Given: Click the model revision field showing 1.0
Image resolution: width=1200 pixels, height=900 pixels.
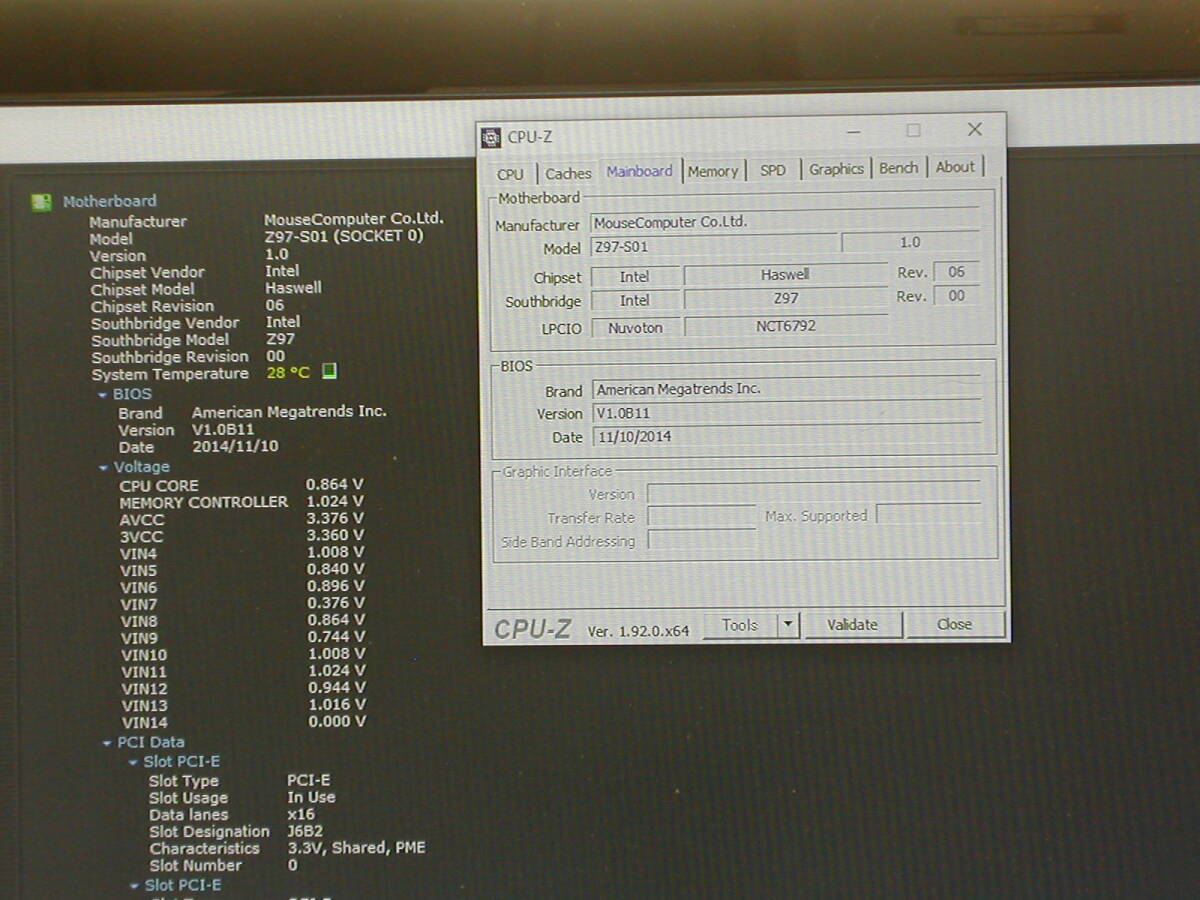Looking at the screenshot, I should (910, 243).
